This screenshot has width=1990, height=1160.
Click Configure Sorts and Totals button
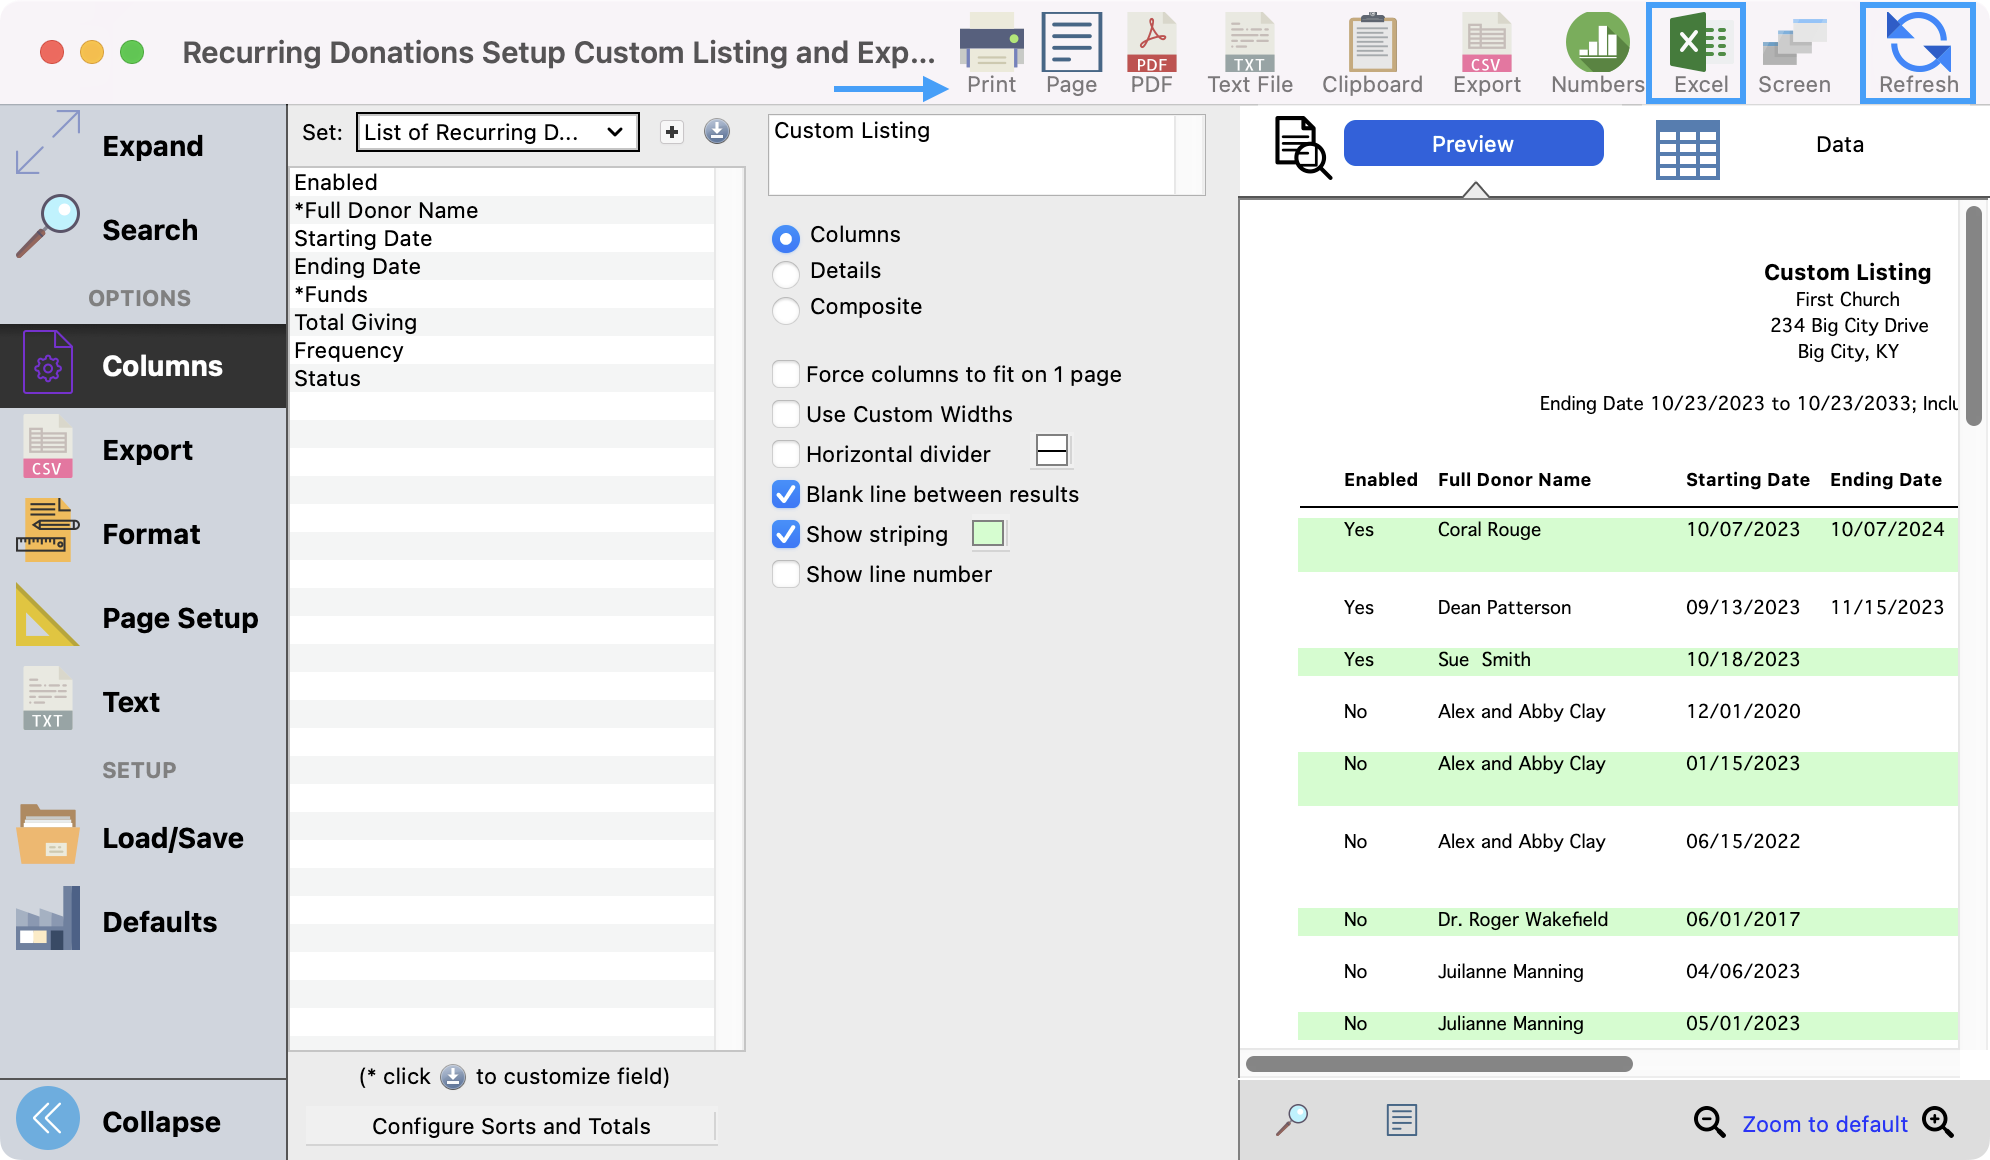[511, 1126]
